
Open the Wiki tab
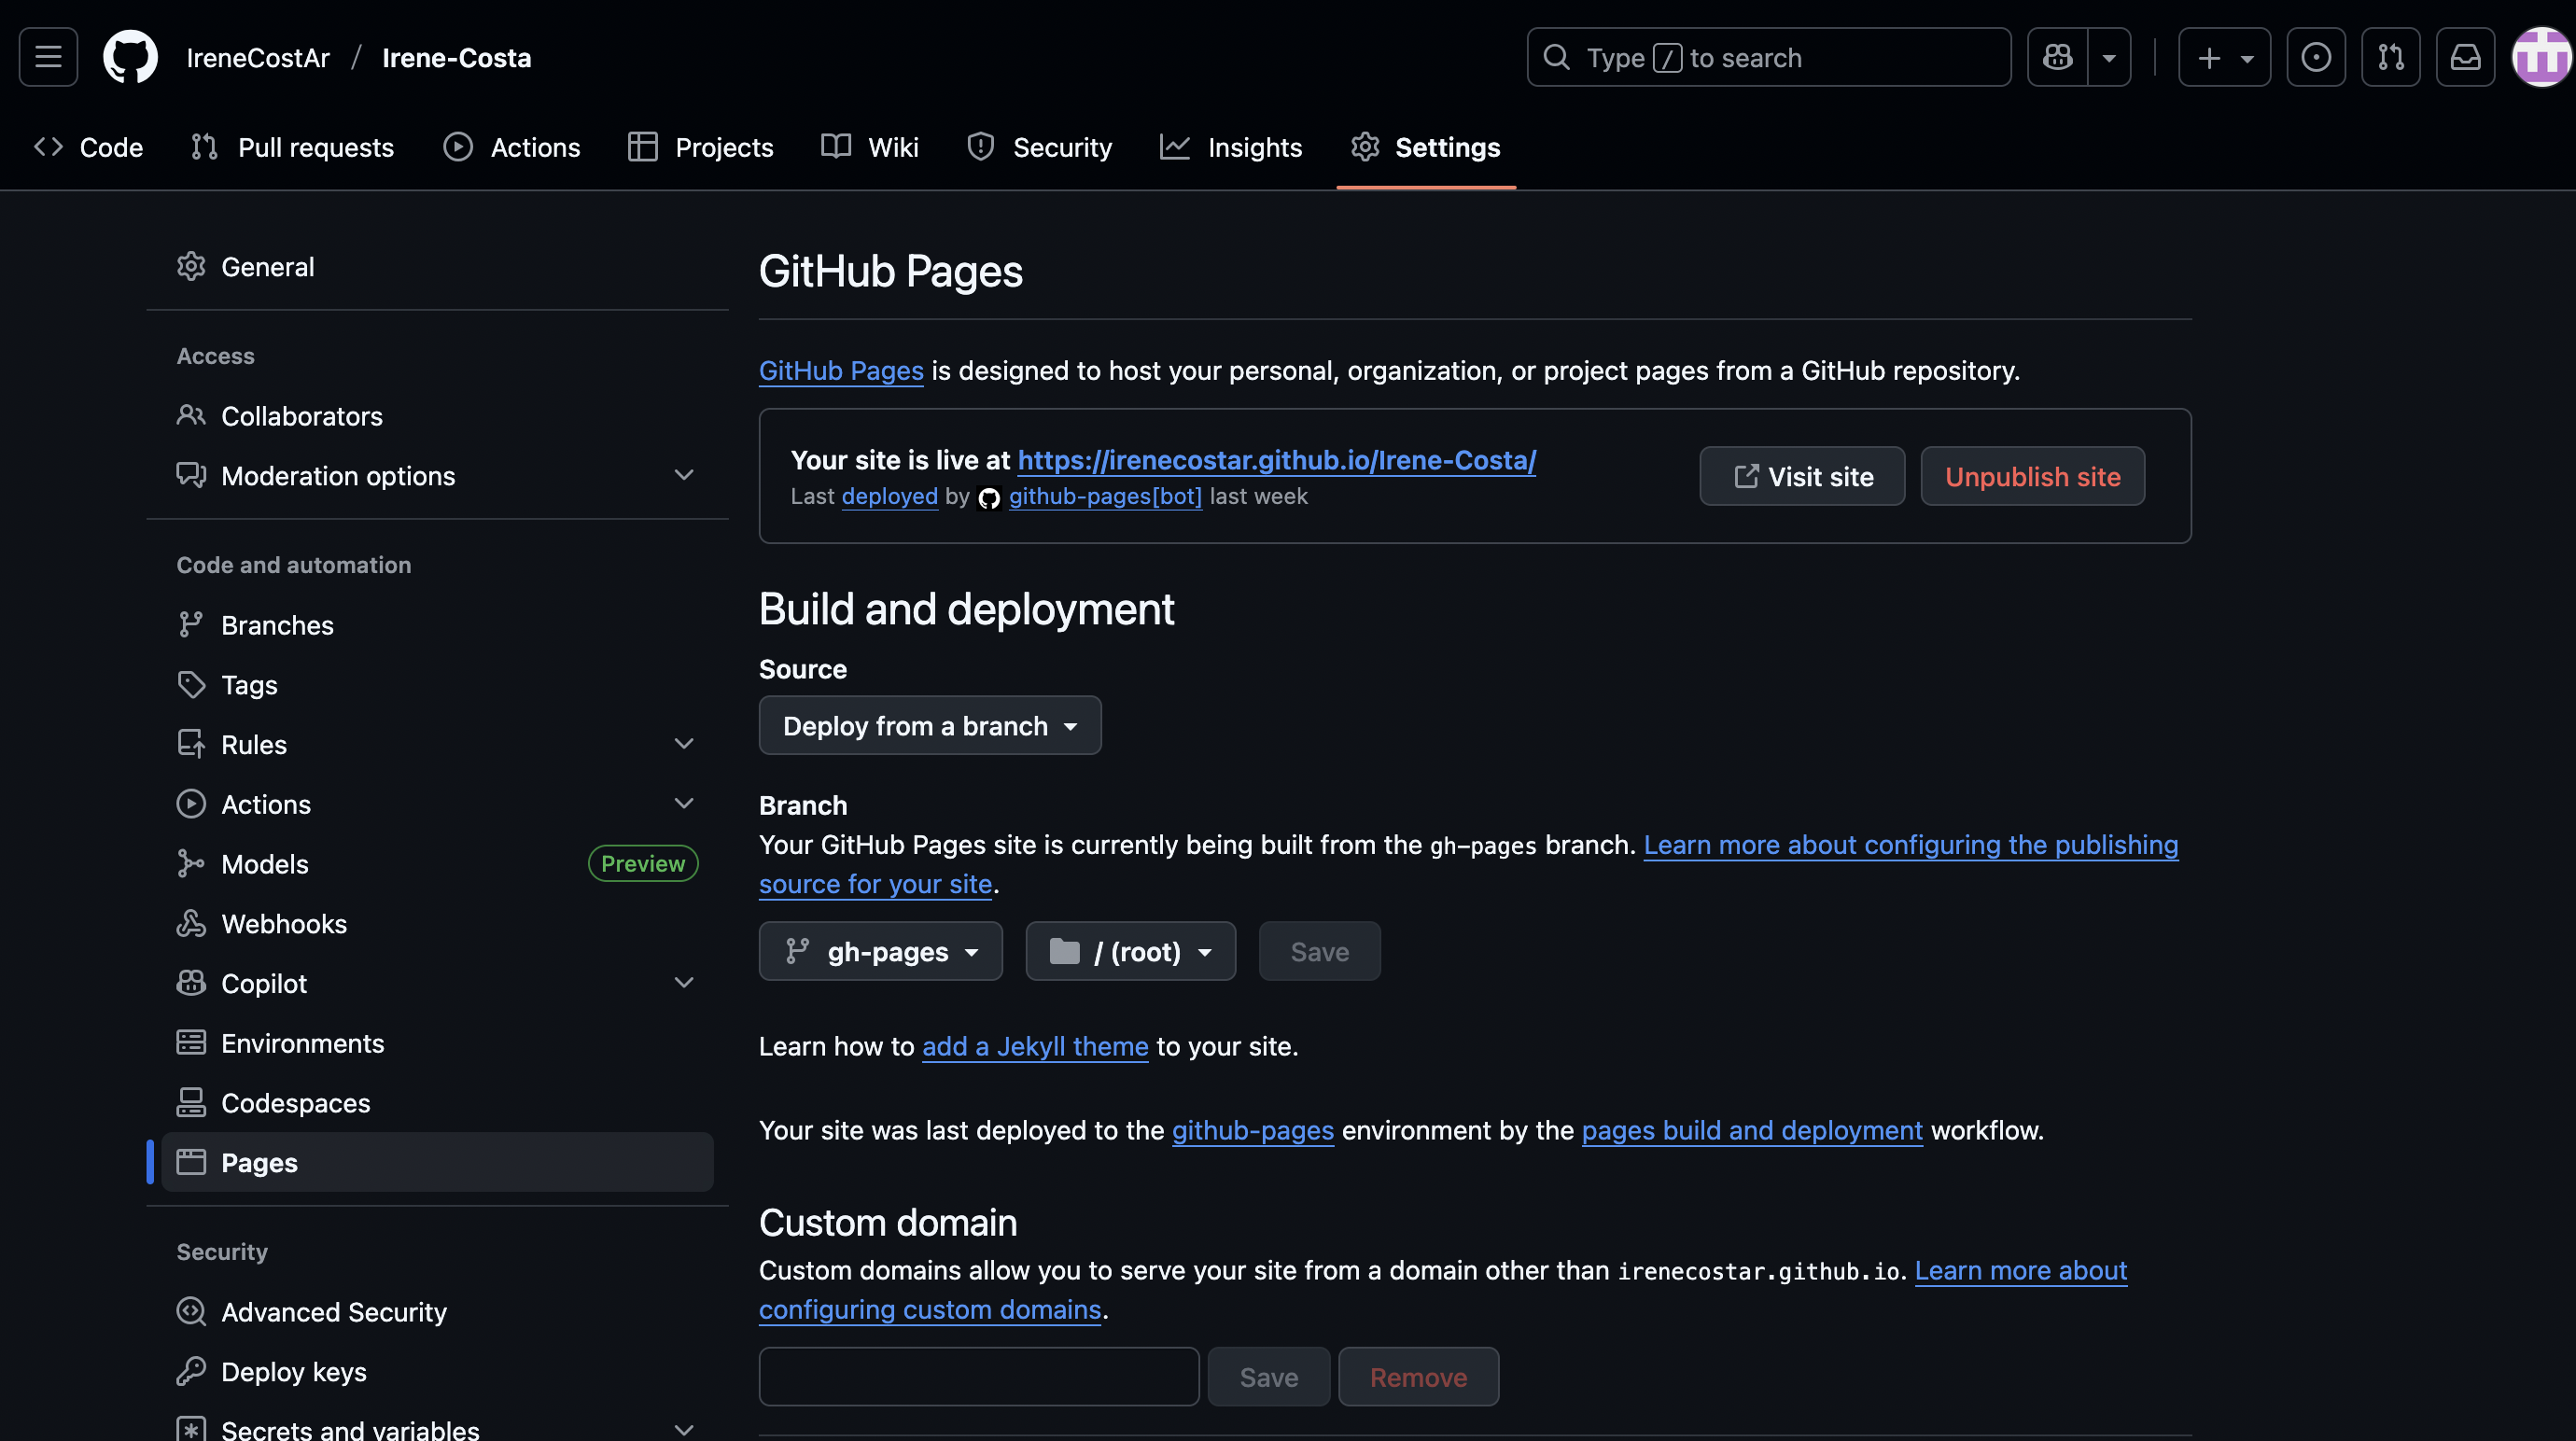(x=870, y=147)
